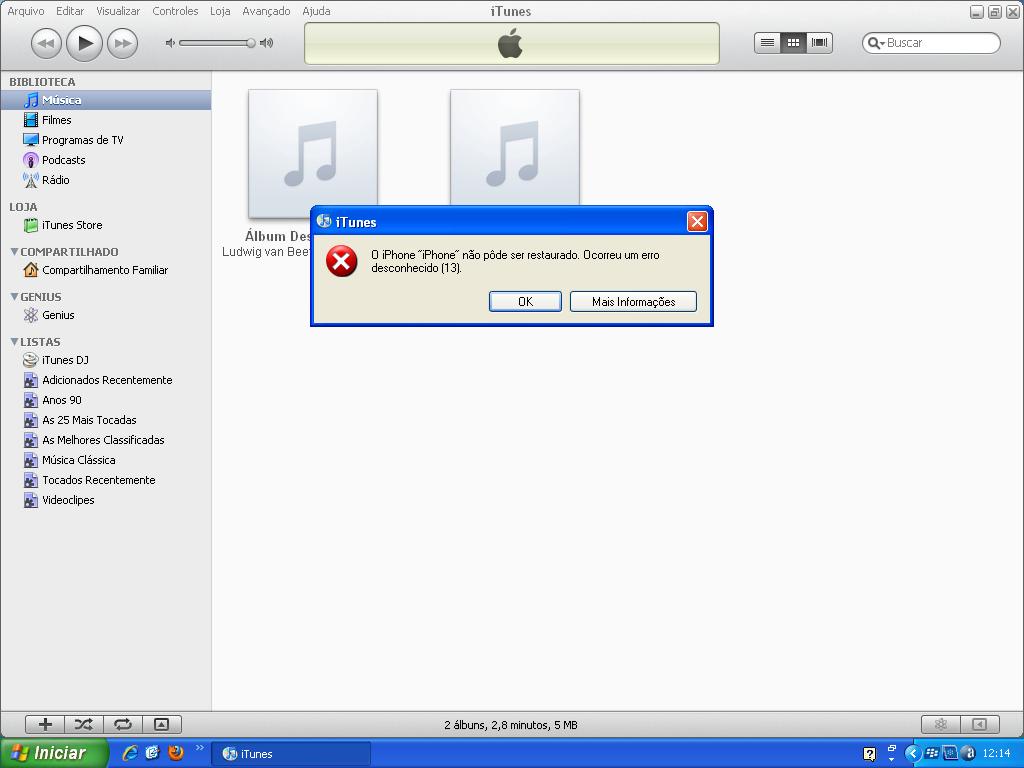
Task: Expand hidden system tray icons arrow
Action: point(912,754)
